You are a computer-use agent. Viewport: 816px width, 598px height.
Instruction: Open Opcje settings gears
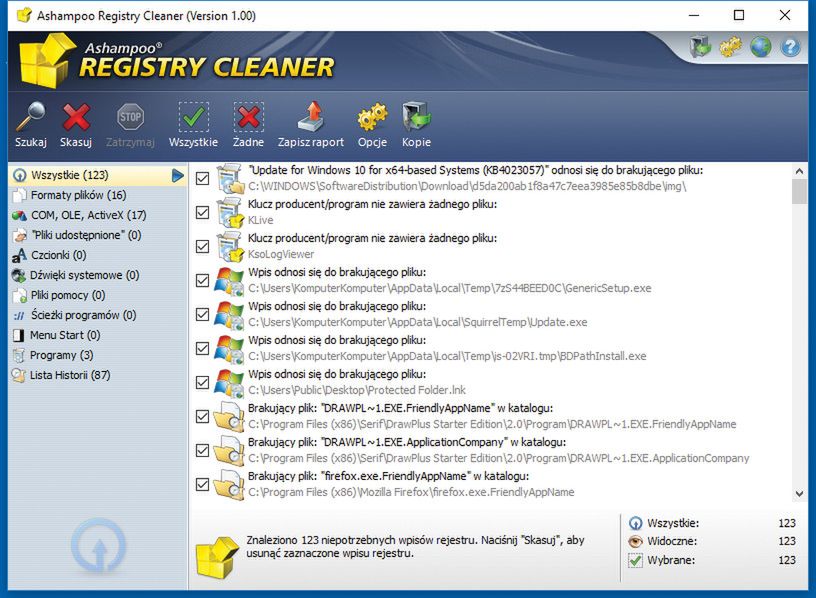[372, 125]
